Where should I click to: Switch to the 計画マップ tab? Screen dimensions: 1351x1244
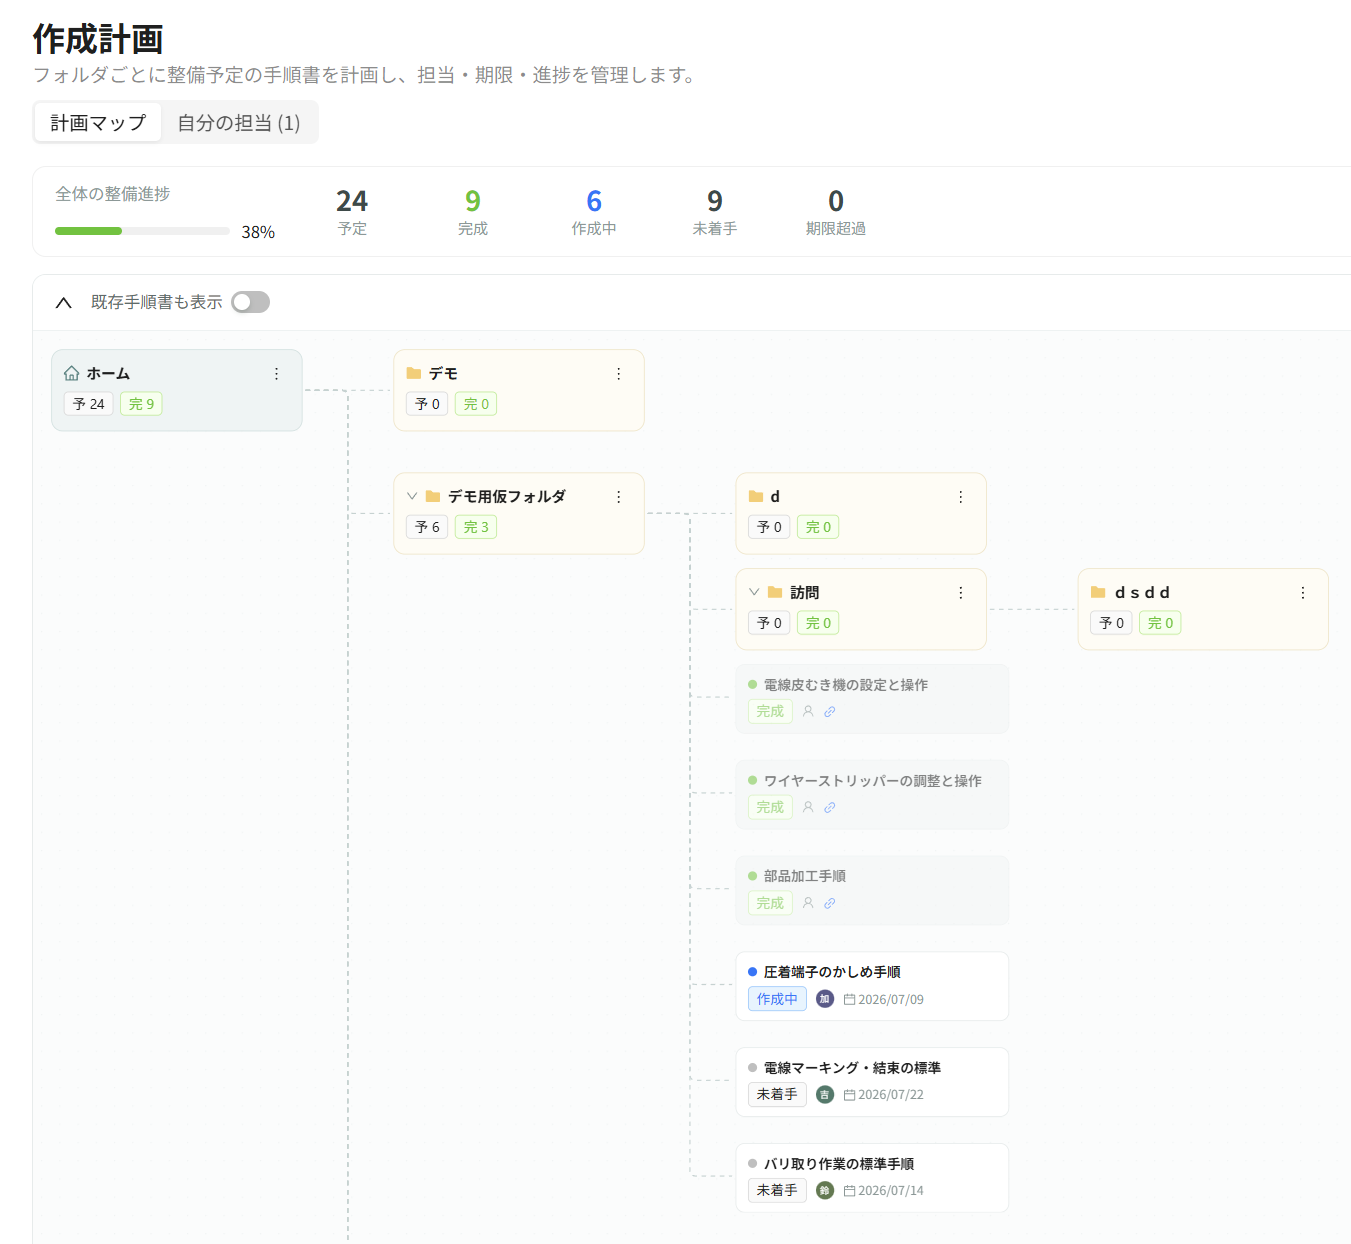pyautogui.click(x=98, y=123)
